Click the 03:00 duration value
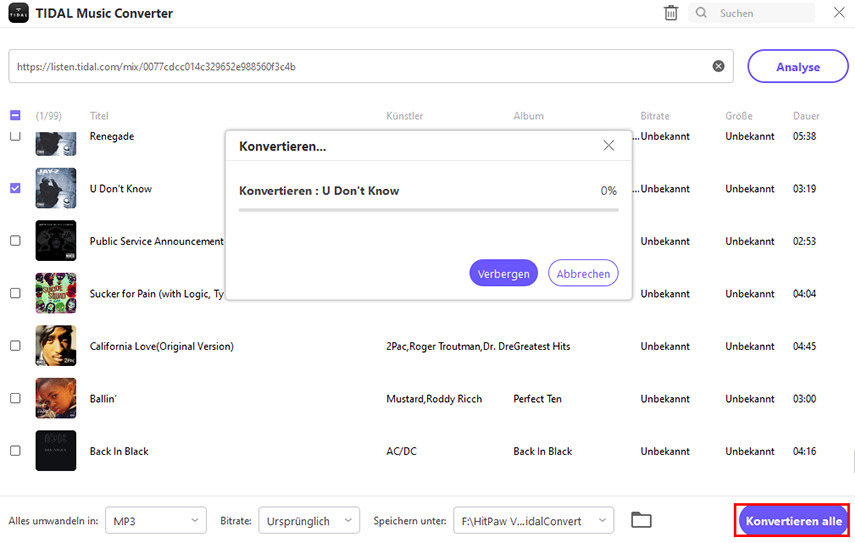855x543 pixels. (804, 399)
